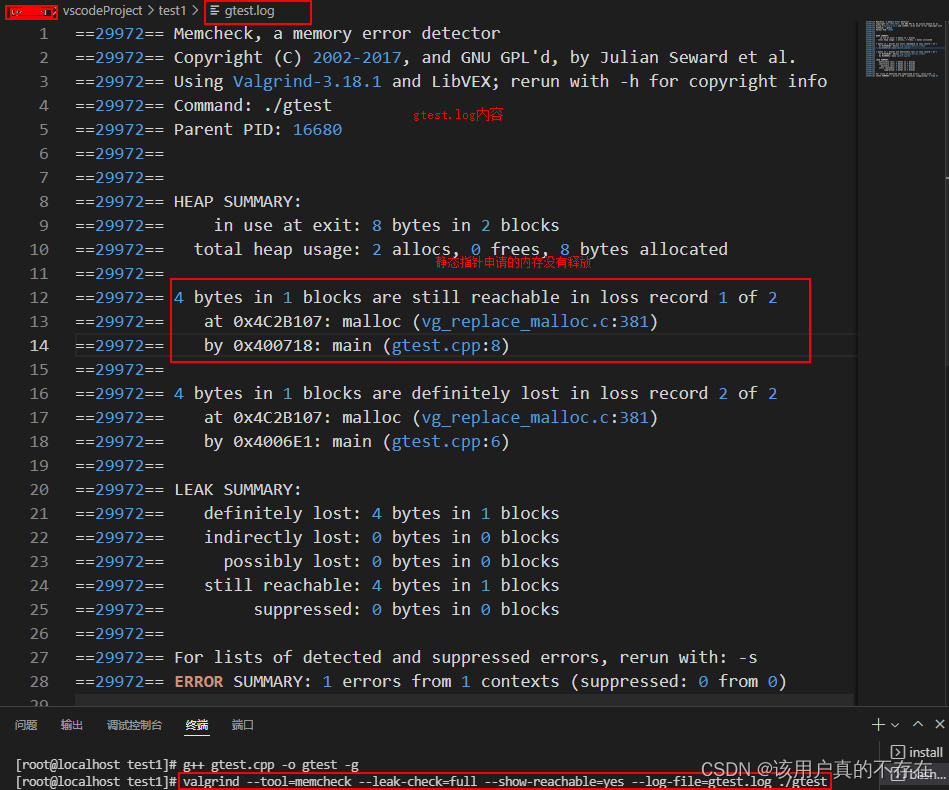The image size is (949, 790).
Task: Click the 'ERROR' word on line 28
Action: [199, 682]
